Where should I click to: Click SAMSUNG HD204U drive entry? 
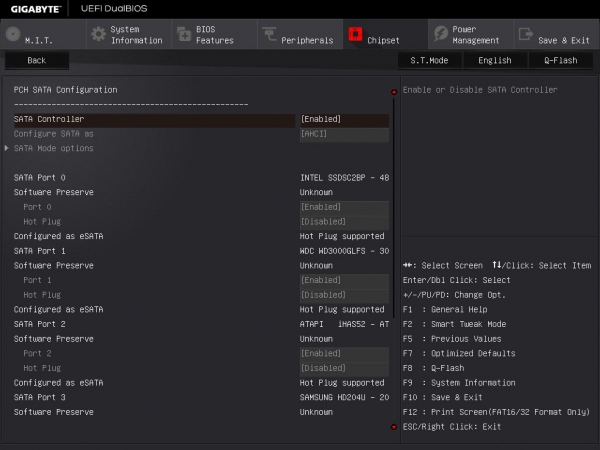[344, 398]
